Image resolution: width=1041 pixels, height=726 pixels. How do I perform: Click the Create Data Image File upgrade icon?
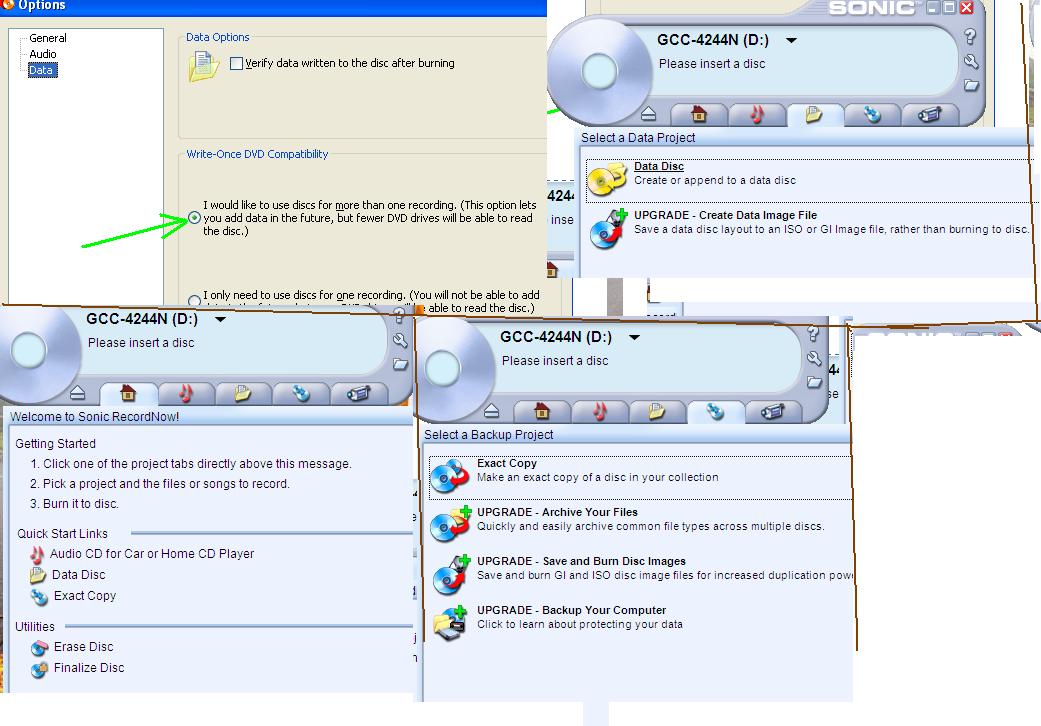pyautogui.click(x=608, y=228)
